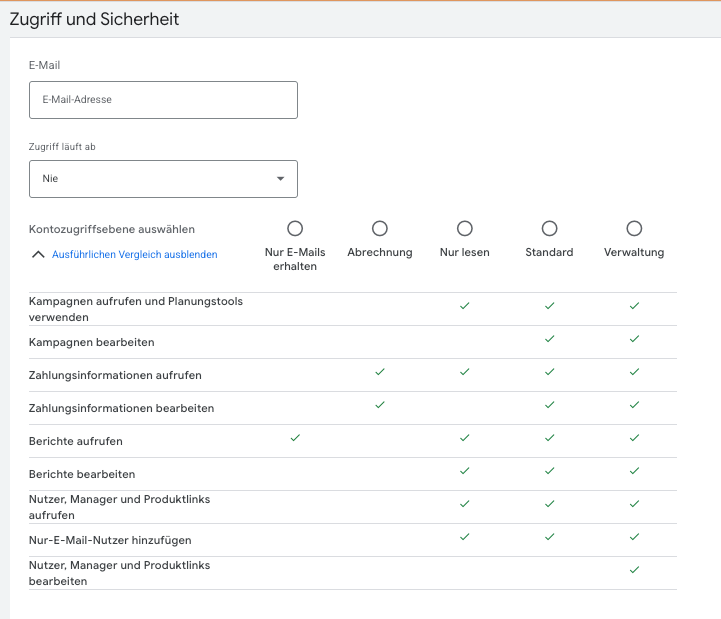Open the 'Zugriff läuft ab' dropdown
Screen dimensions: 721x619
click(163, 179)
